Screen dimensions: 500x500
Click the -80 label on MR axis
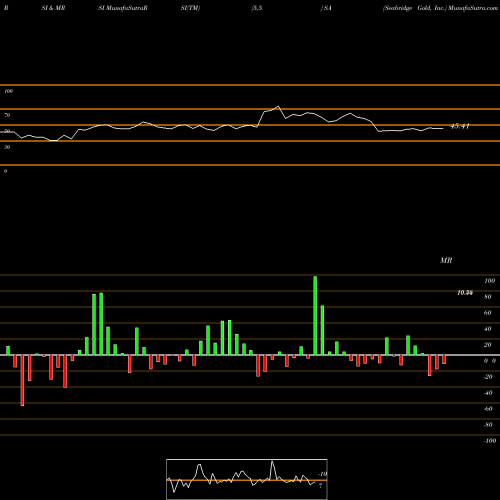488,425
